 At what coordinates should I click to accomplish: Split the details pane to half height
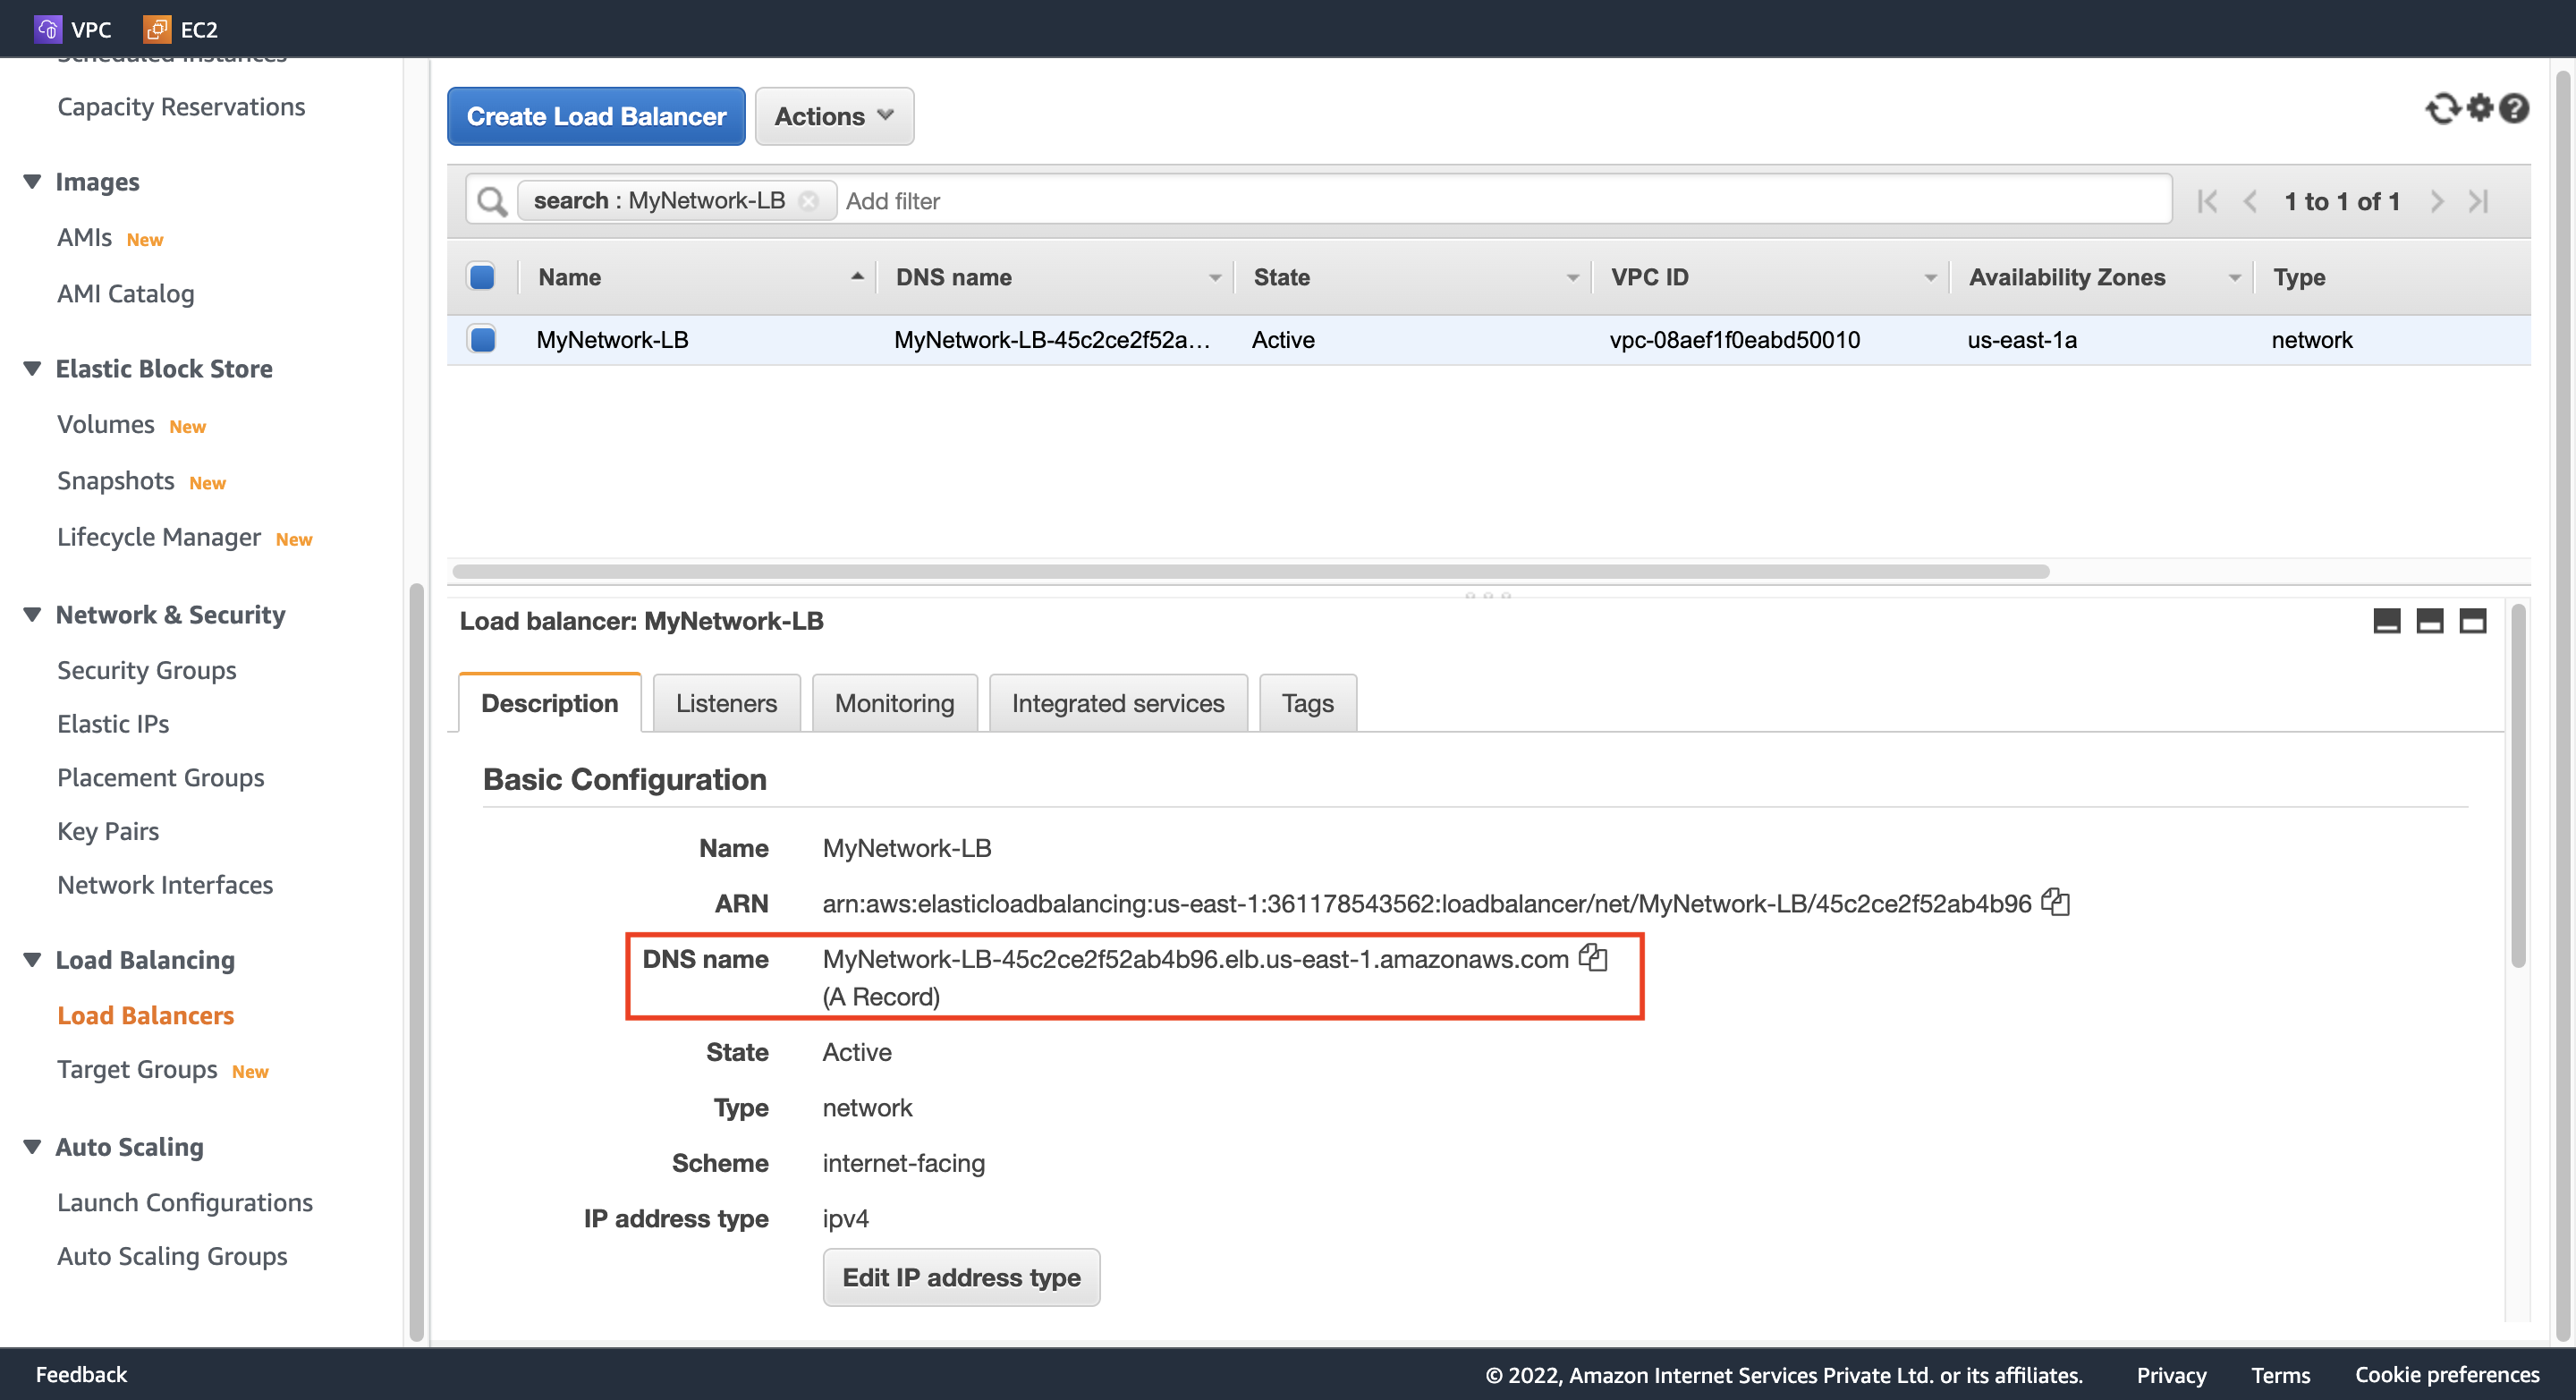[x=2429, y=621]
